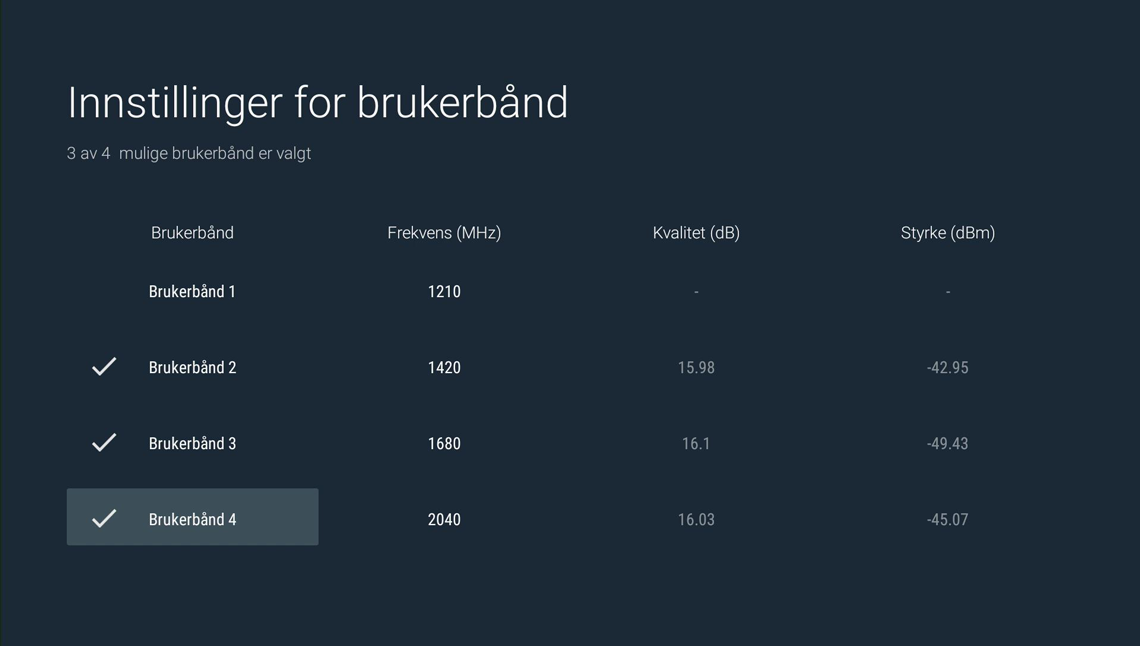This screenshot has height=646, width=1140.
Task: Click the checkmark next to Brukerbånd 4
Action: (103, 517)
